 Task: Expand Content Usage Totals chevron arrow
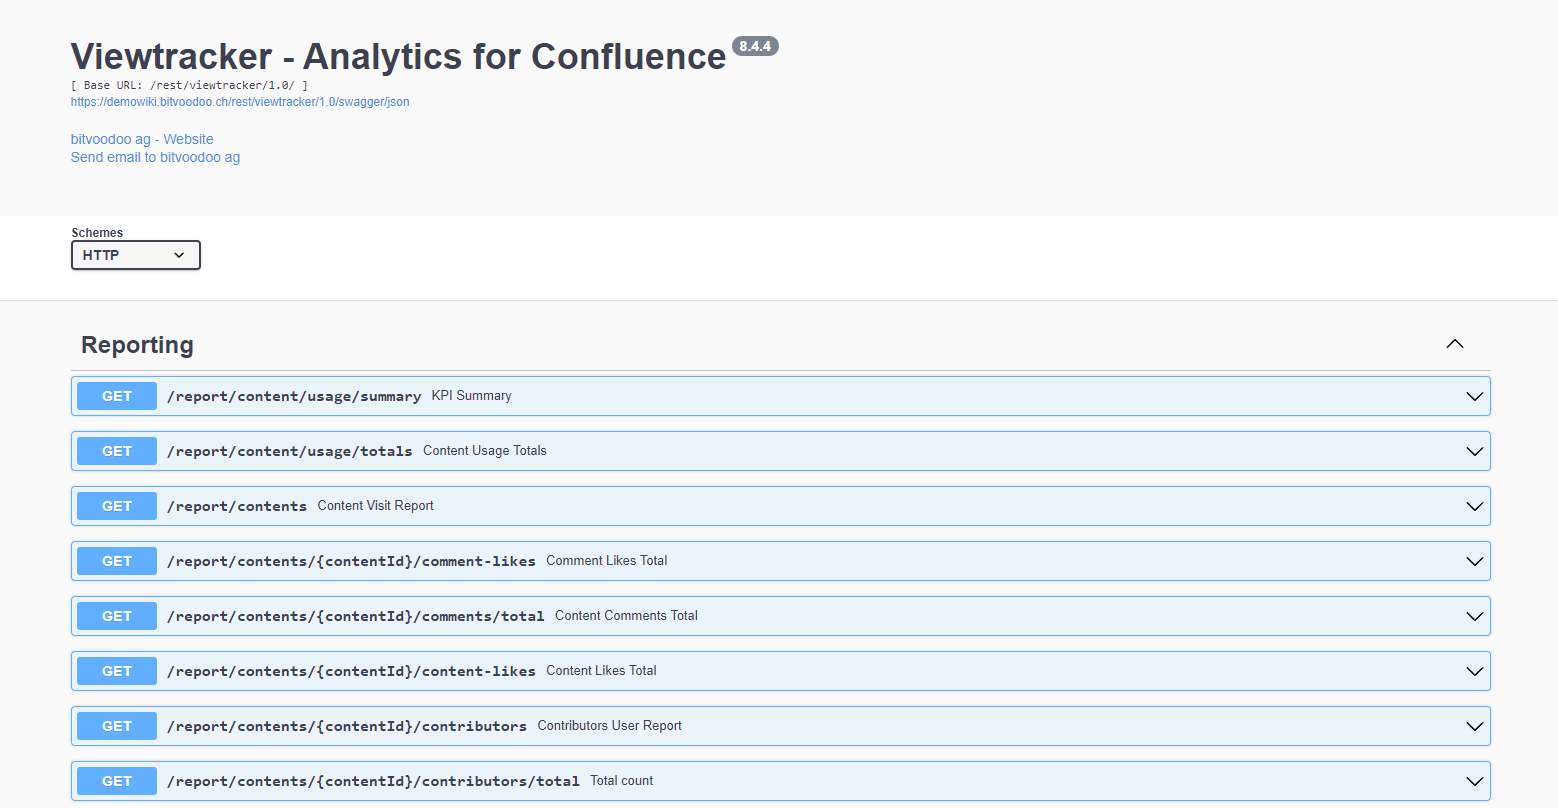point(1473,451)
